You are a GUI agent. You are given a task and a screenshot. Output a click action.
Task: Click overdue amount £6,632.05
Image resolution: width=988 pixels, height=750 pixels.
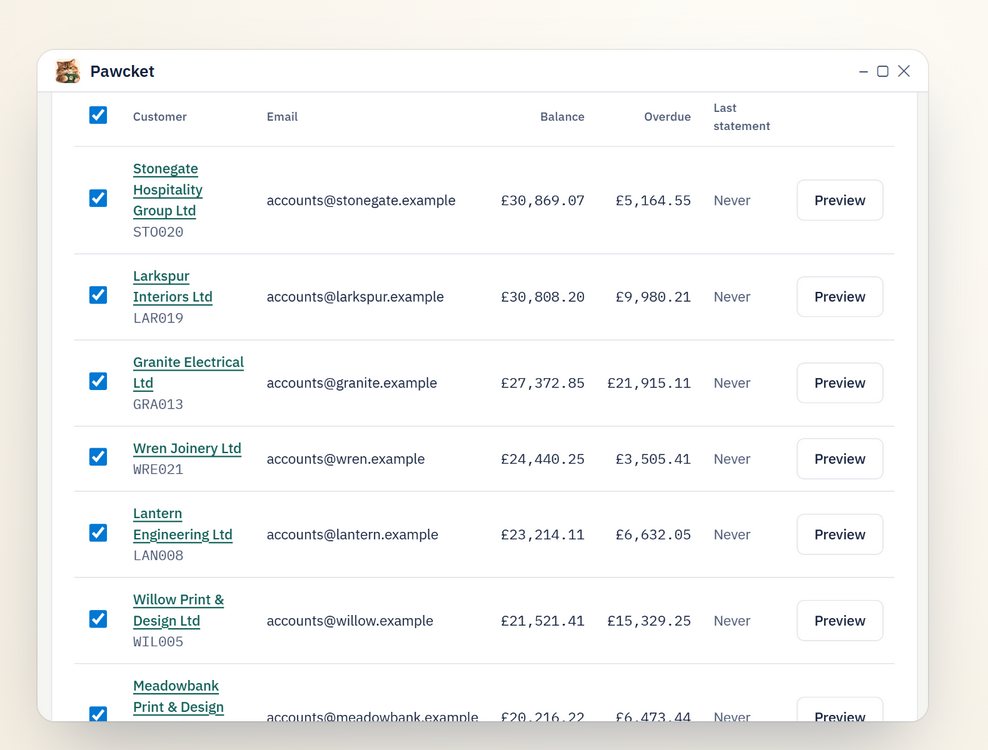tap(653, 534)
